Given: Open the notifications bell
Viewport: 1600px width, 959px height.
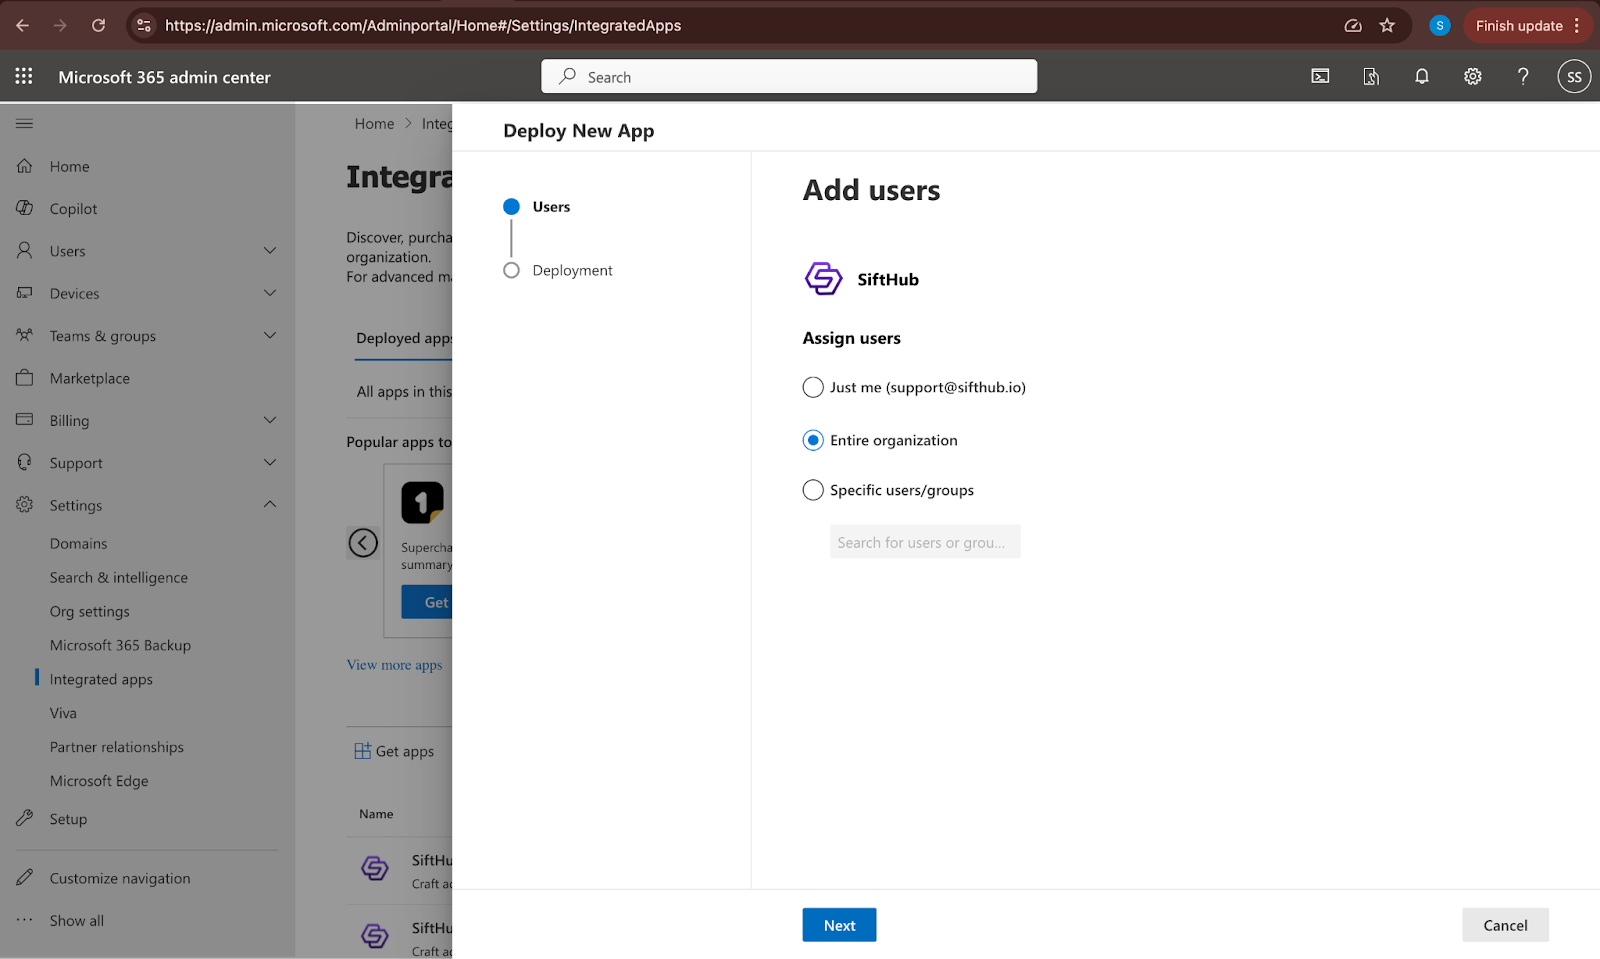Looking at the screenshot, I should tap(1421, 76).
